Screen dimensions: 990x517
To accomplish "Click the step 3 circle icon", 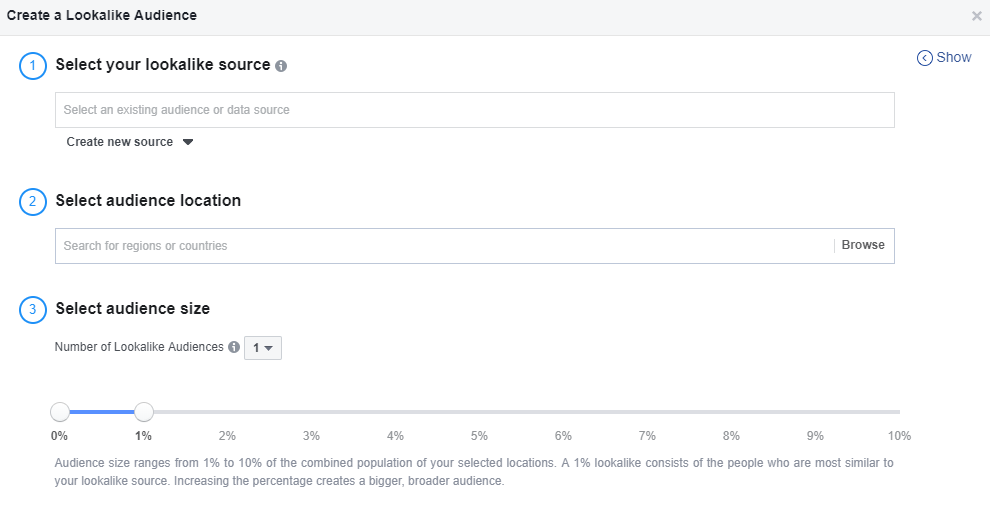I will click(33, 310).
